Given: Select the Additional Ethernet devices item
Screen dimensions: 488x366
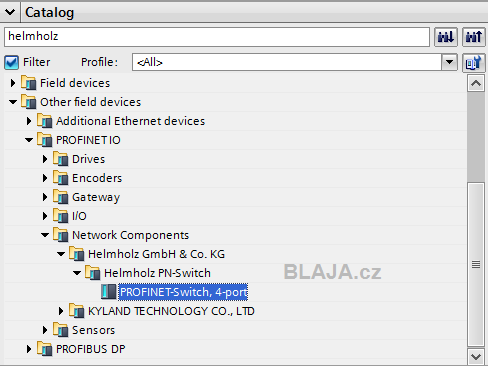Looking at the screenshot, I should 130,121.
